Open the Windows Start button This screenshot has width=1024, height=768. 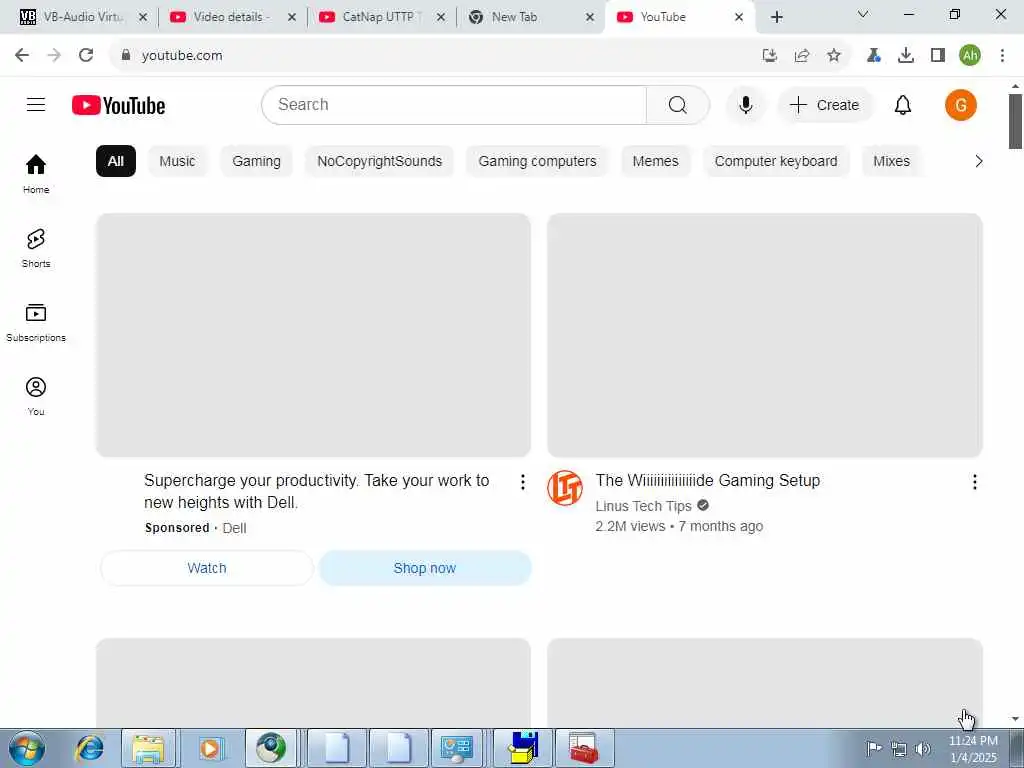(27, 748)
